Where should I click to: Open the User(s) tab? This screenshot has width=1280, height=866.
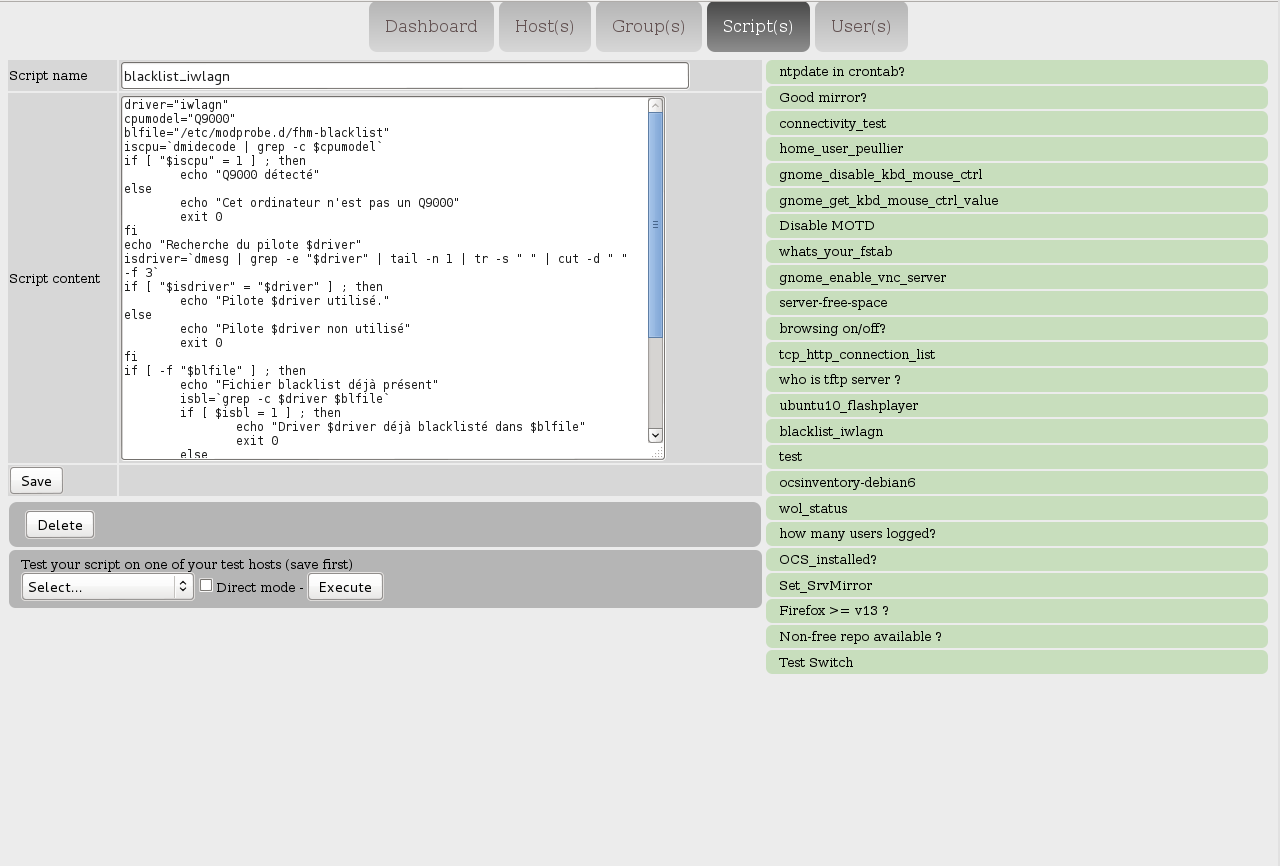(x=861, y=26)
